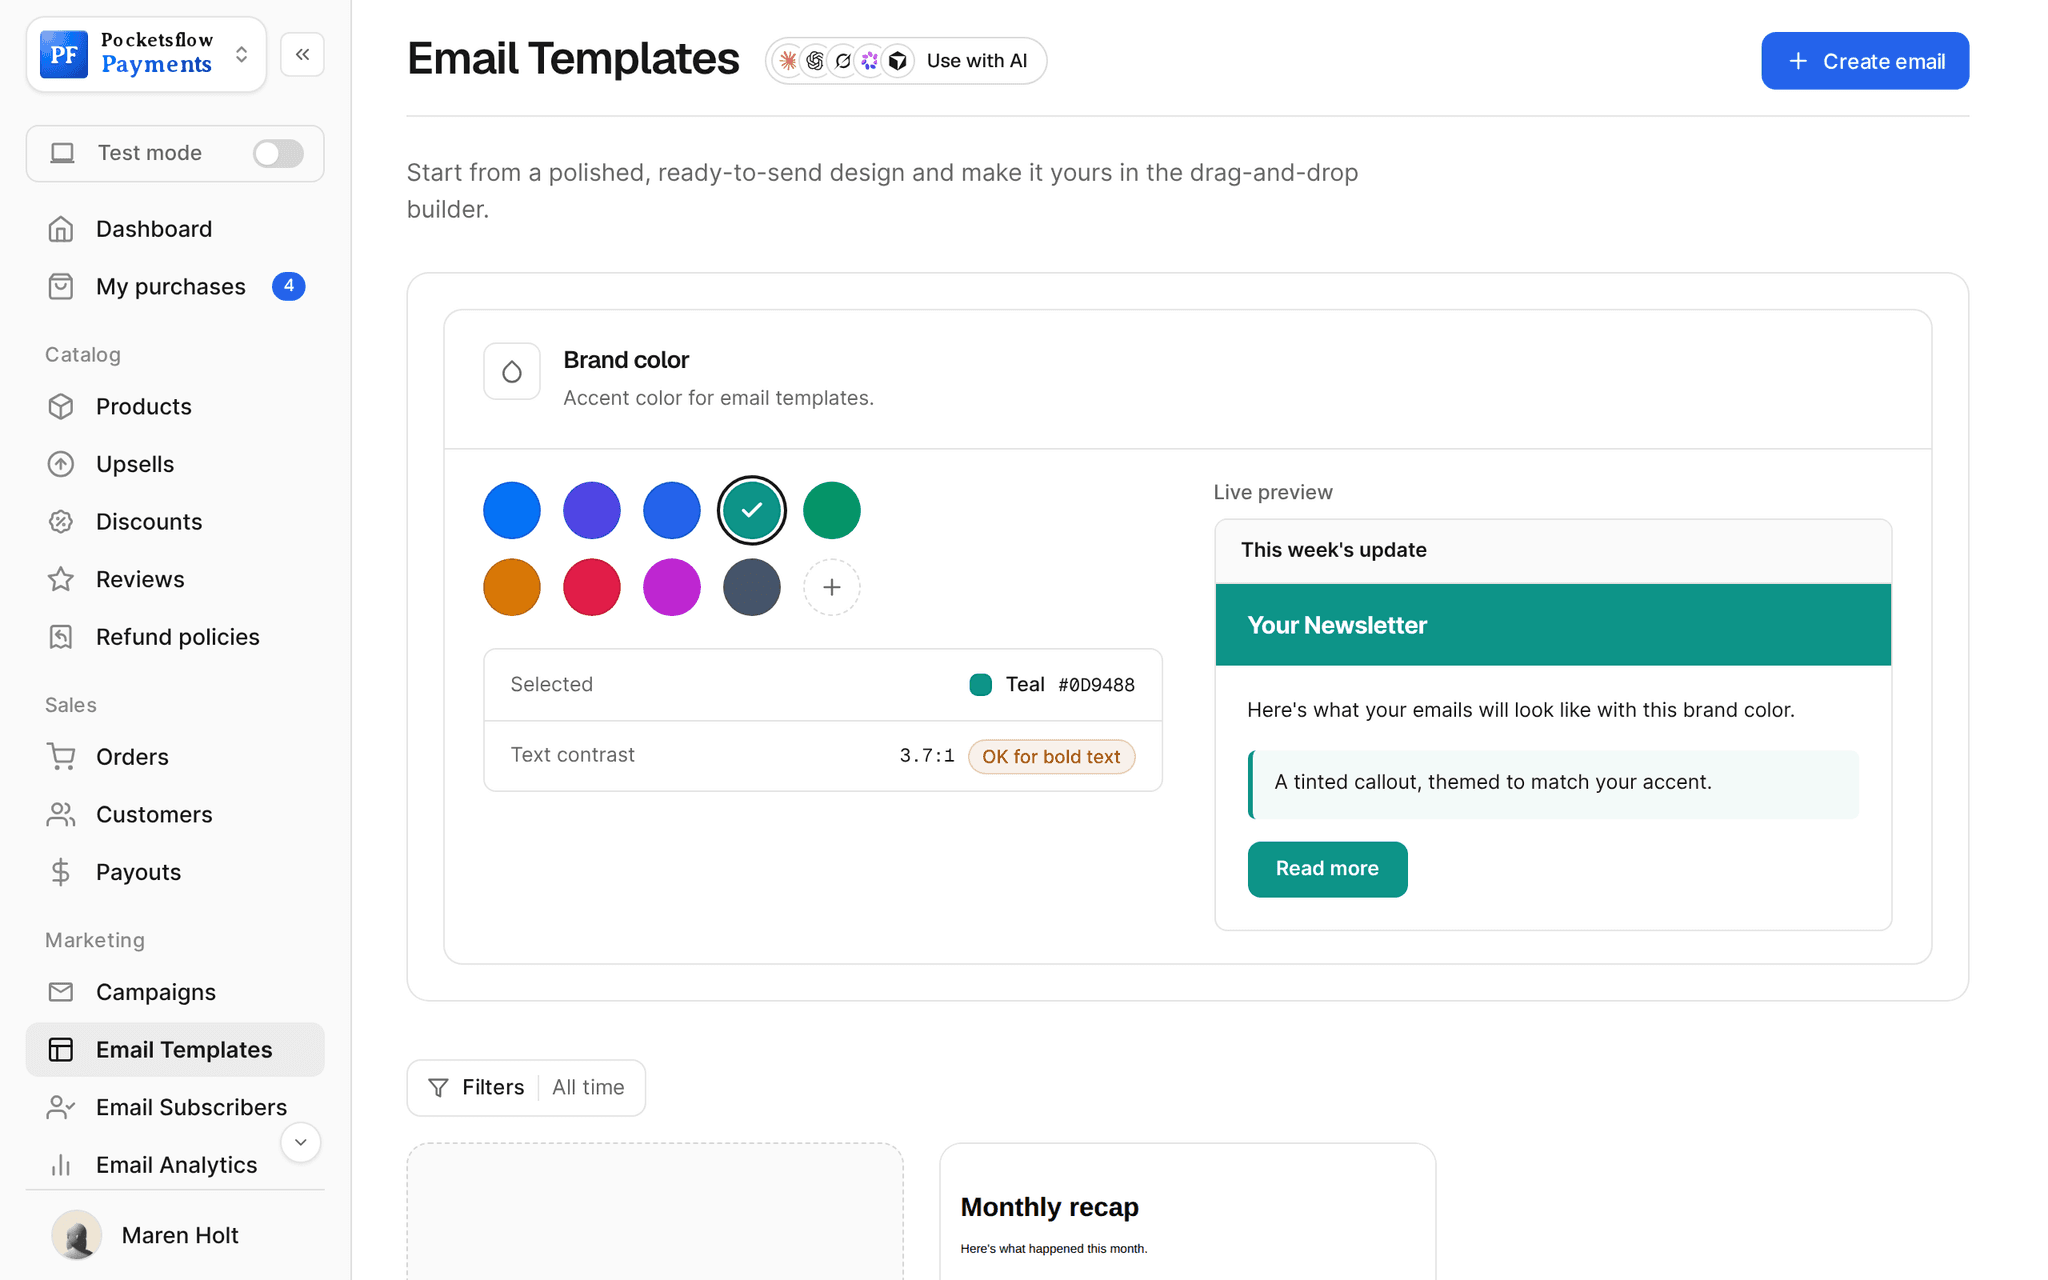Collapse the sidebar with the double-chevron button
Screen dimensions: 2048x1280
302,54
